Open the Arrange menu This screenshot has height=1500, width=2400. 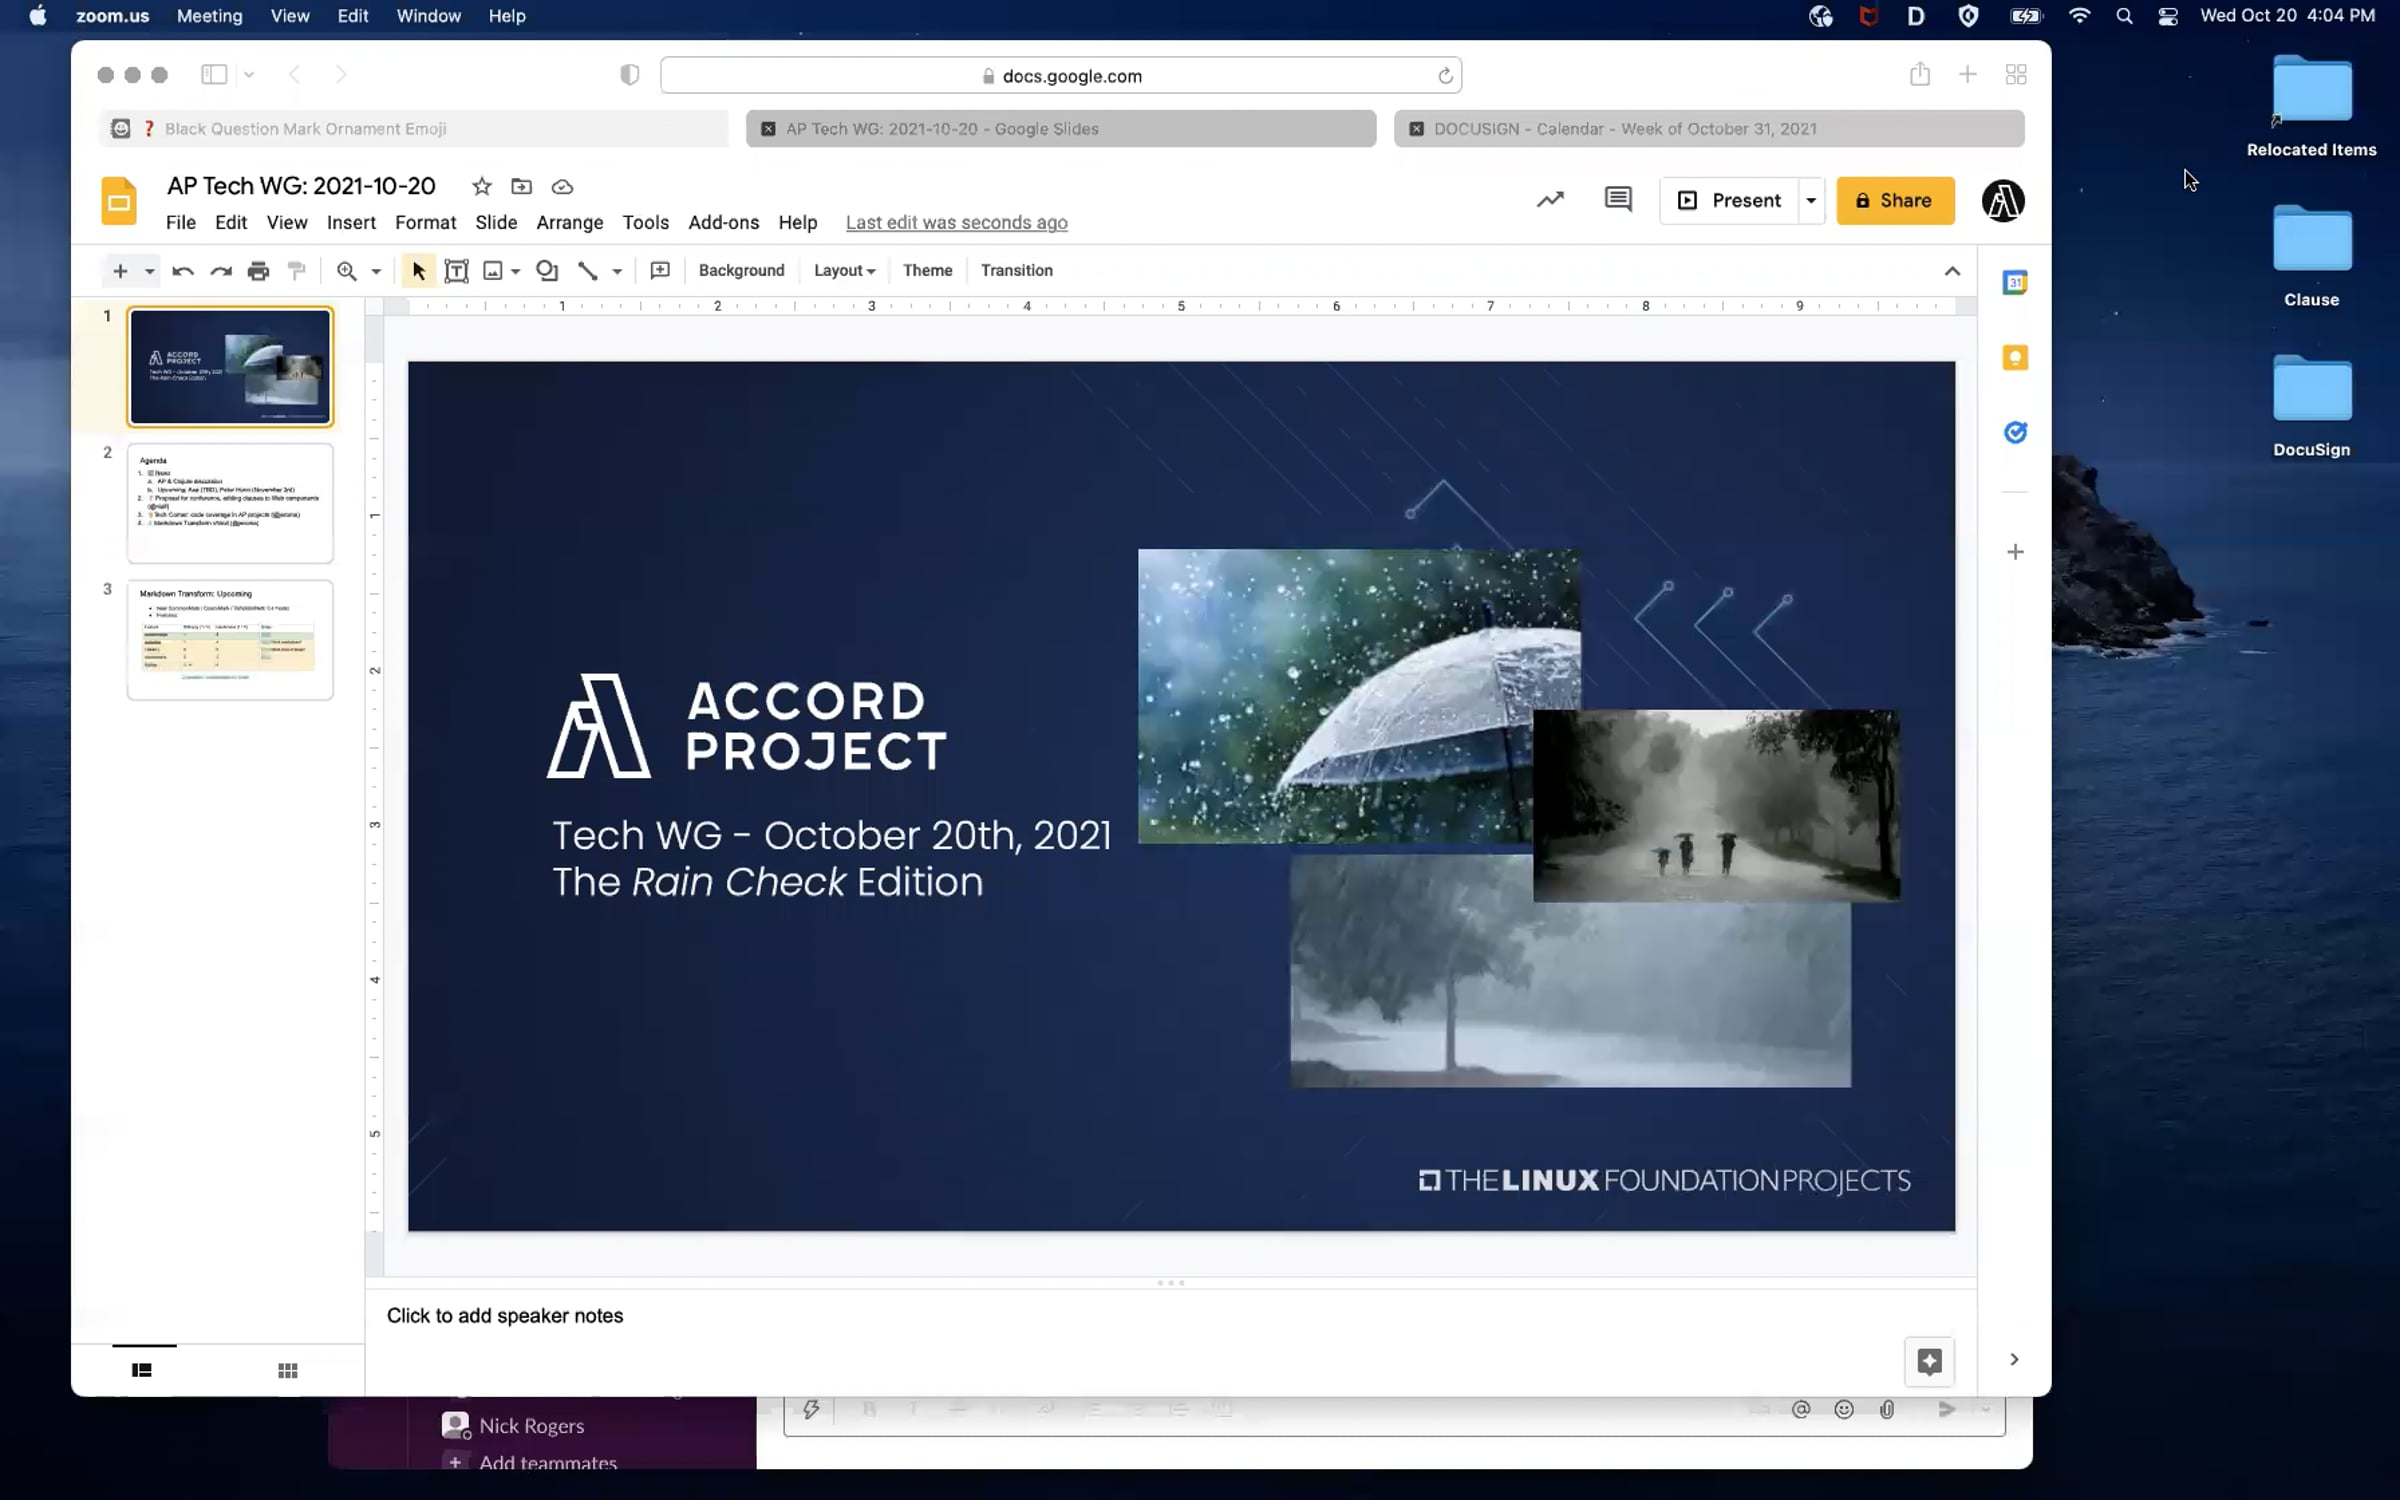tap(569, 223)
